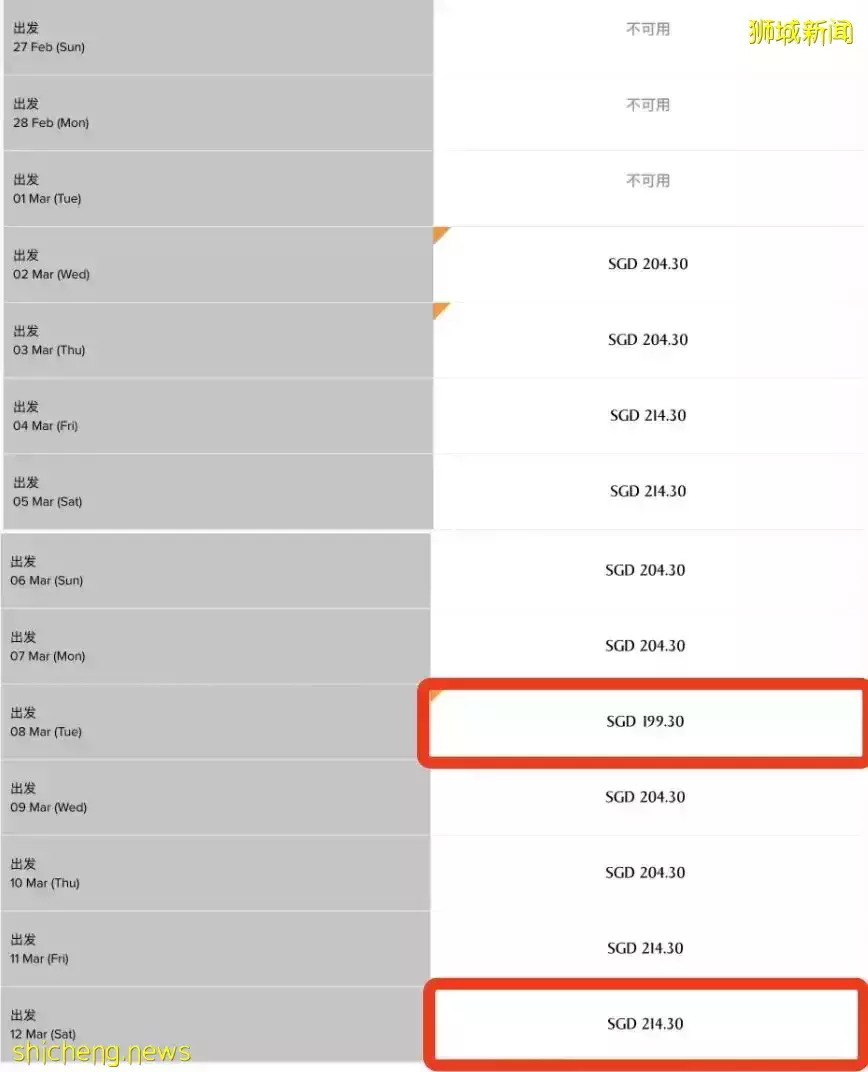Click the unavailable 不可用 cell for 27 Feb

(648, 29)
